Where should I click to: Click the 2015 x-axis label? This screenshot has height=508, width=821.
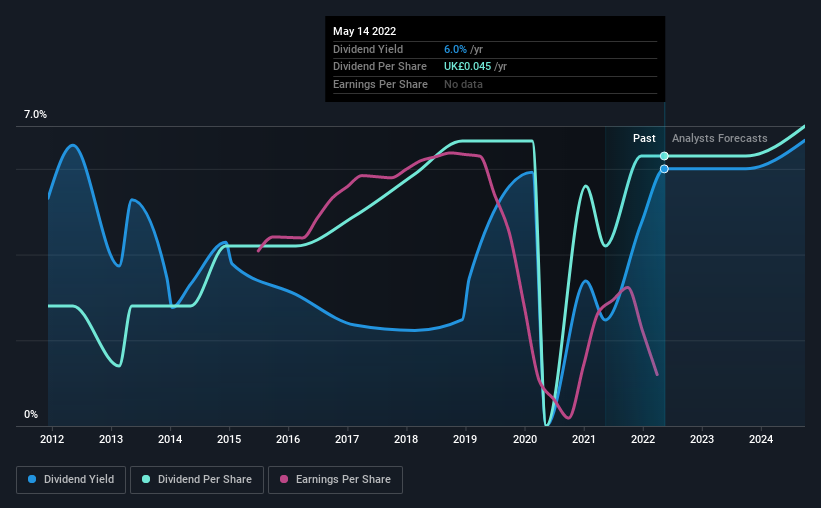229,439
